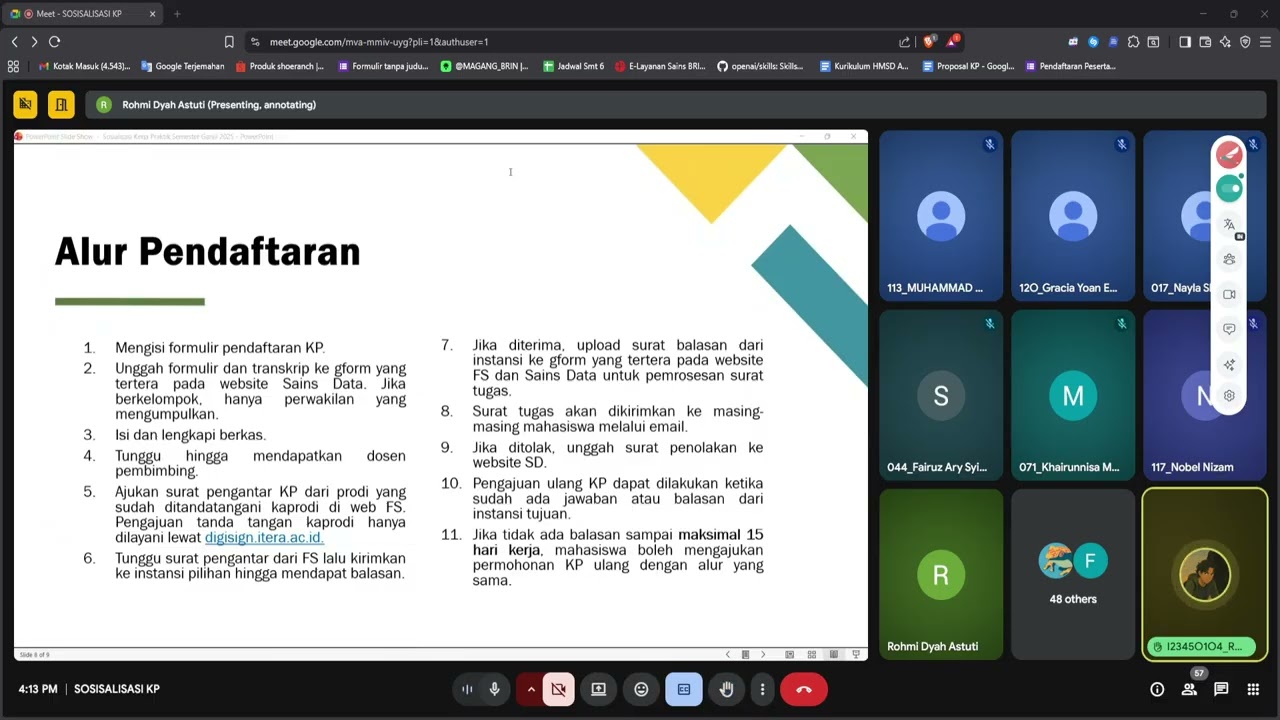Open the browser hamburger menu
The width and height of the screenshot is (1280, 720).
point(1265,42)
